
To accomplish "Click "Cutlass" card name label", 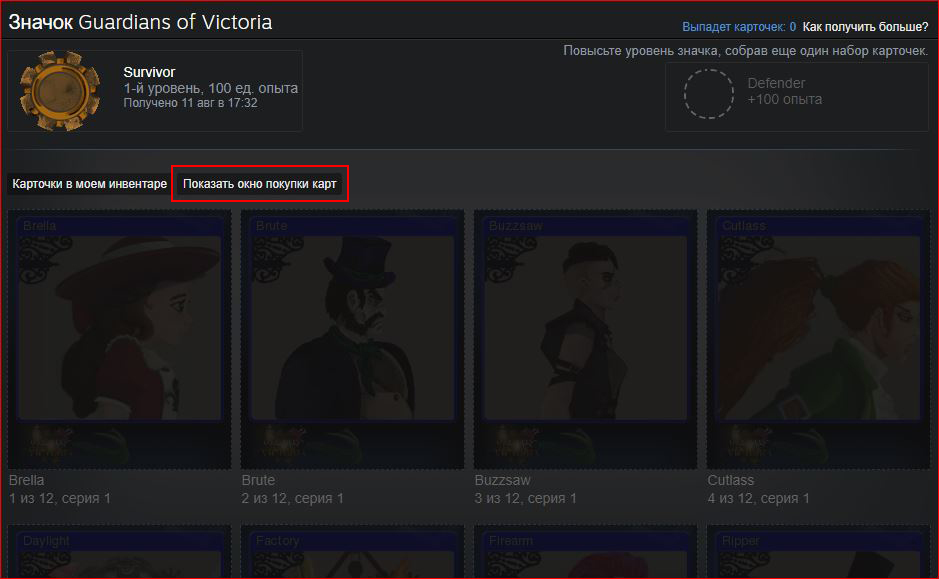I will coord(731,480).
